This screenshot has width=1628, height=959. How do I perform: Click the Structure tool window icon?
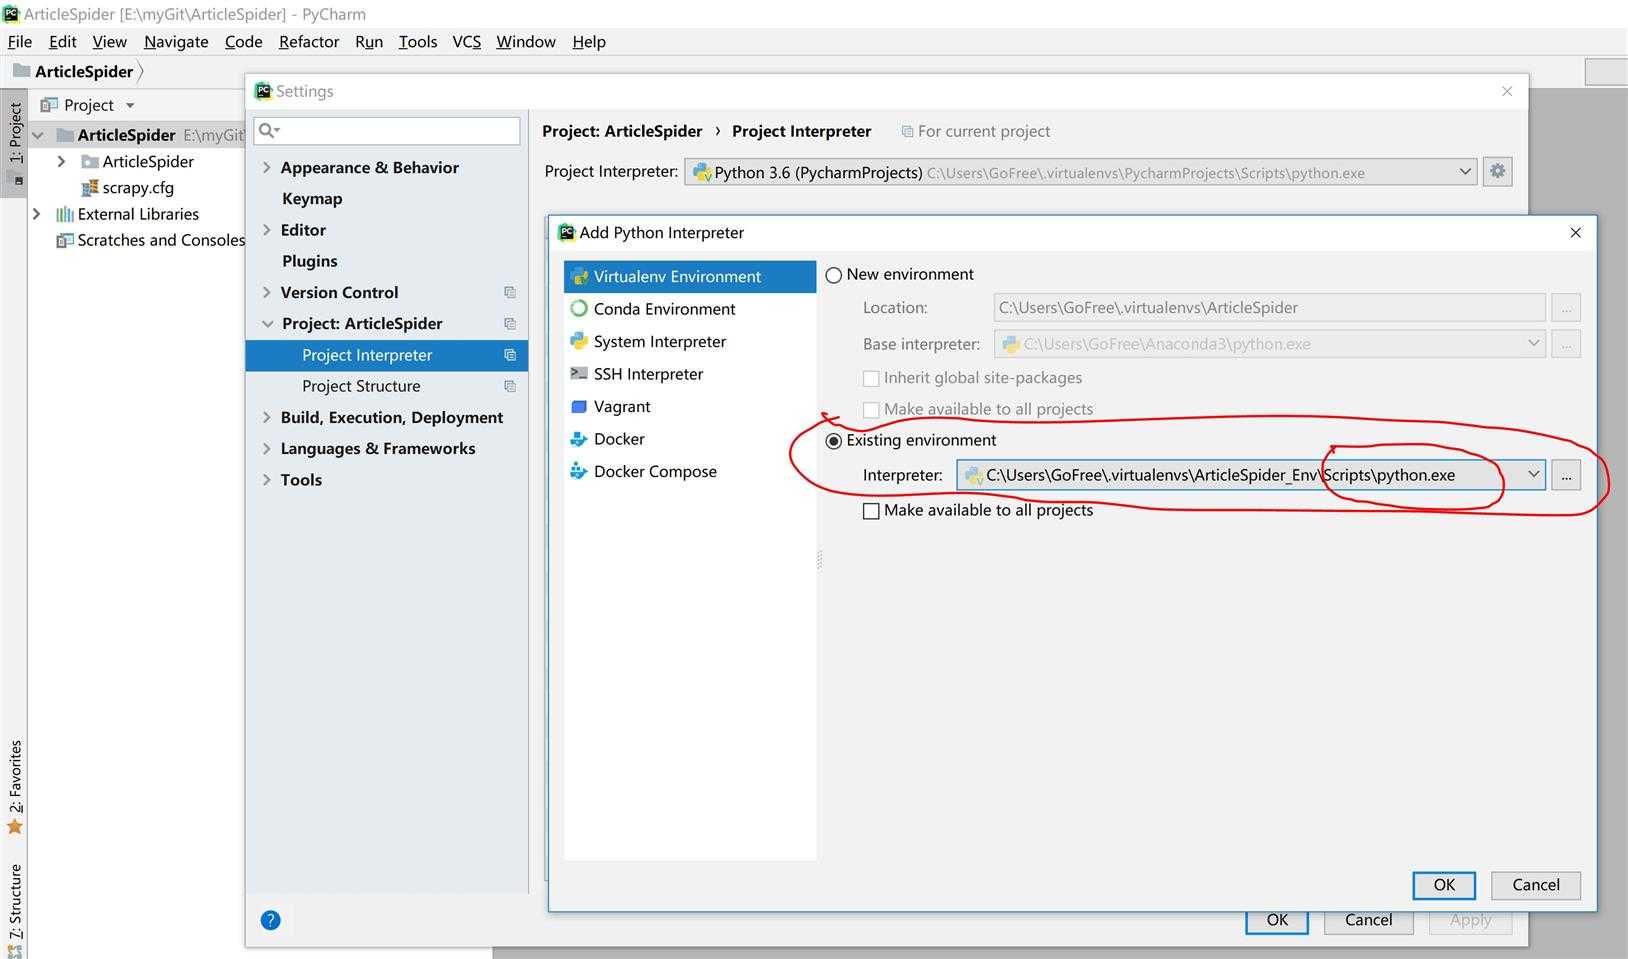point(14,951)
